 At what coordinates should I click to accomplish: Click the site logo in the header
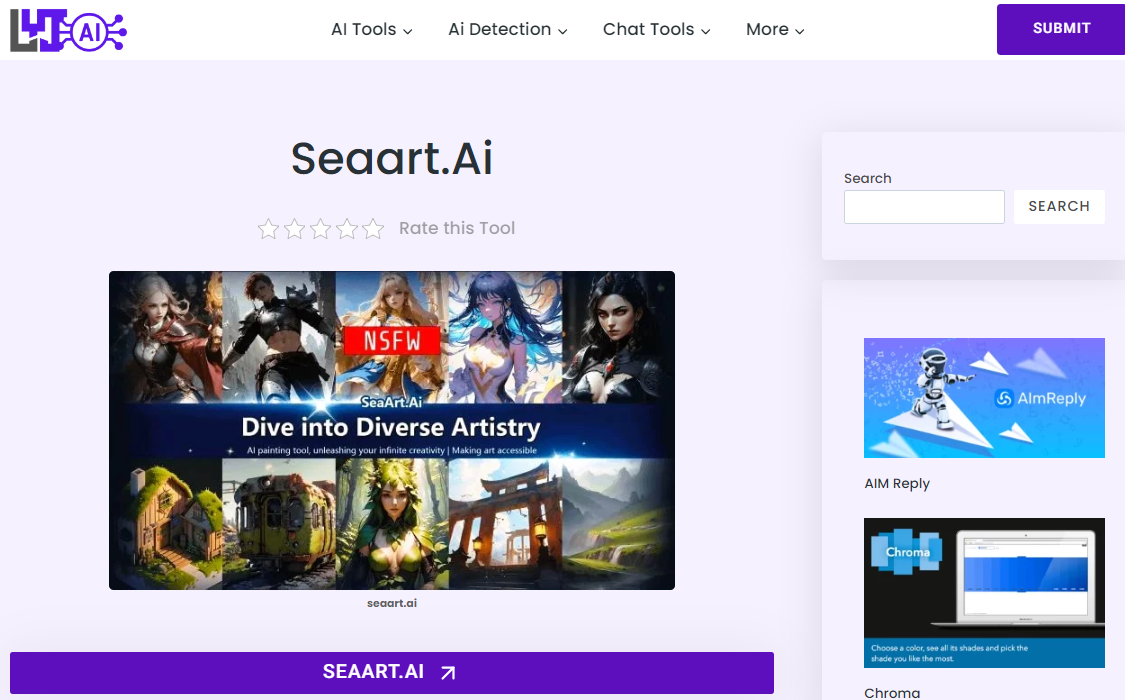[x=67, y=29]
